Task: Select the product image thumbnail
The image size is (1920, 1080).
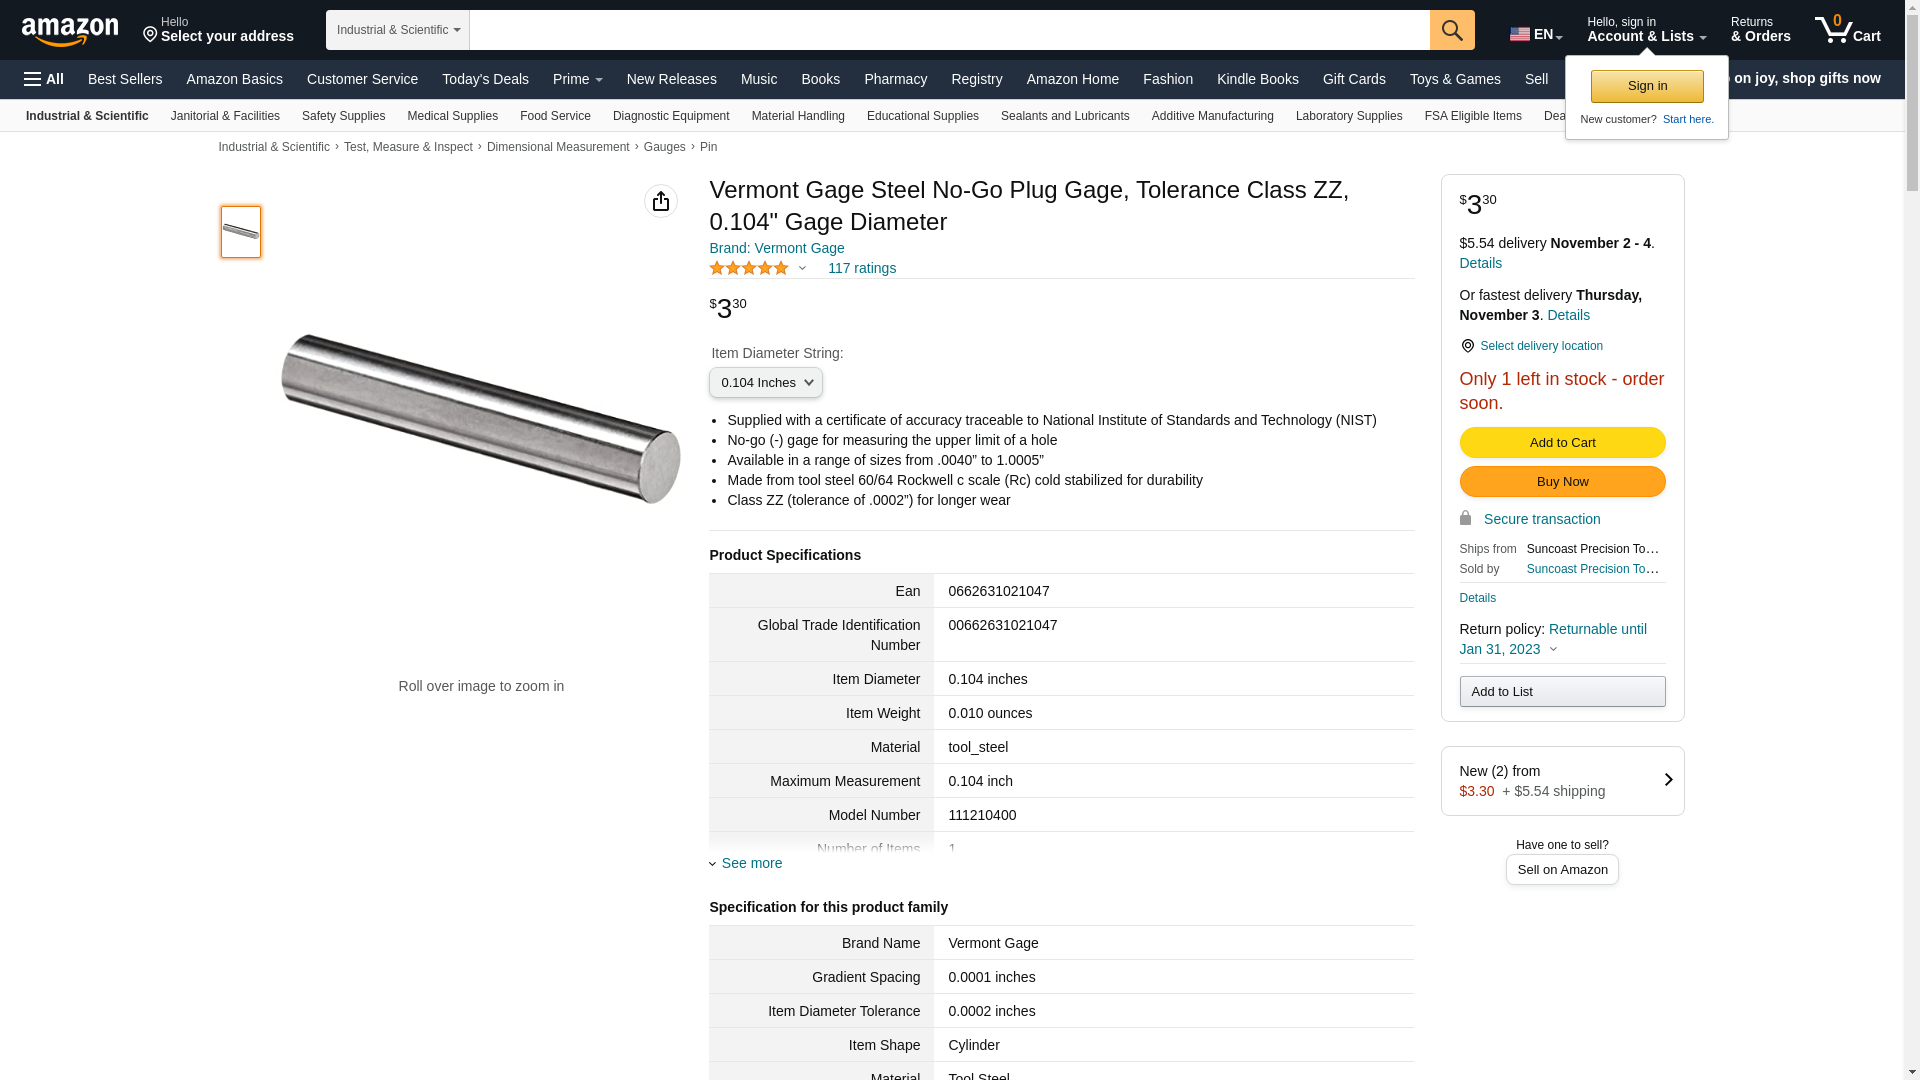Action: point(241,232)
